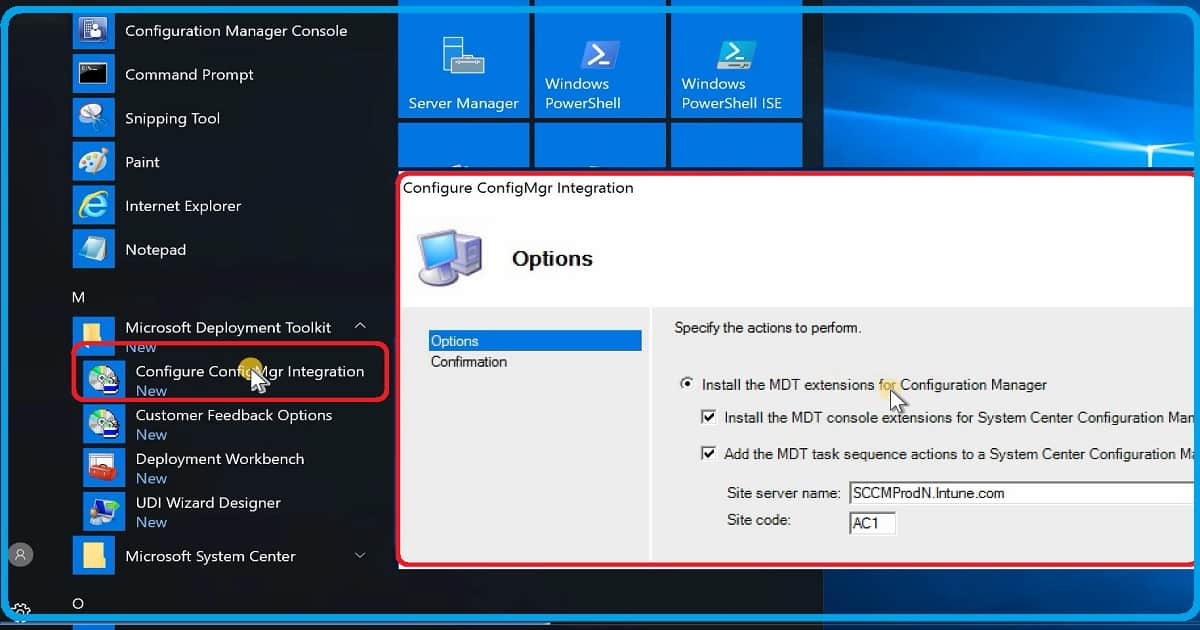Viewport: 1200px width, 630px height.
Task: Click 'Specify the actions to perform.' text
Action: (768, 327)
